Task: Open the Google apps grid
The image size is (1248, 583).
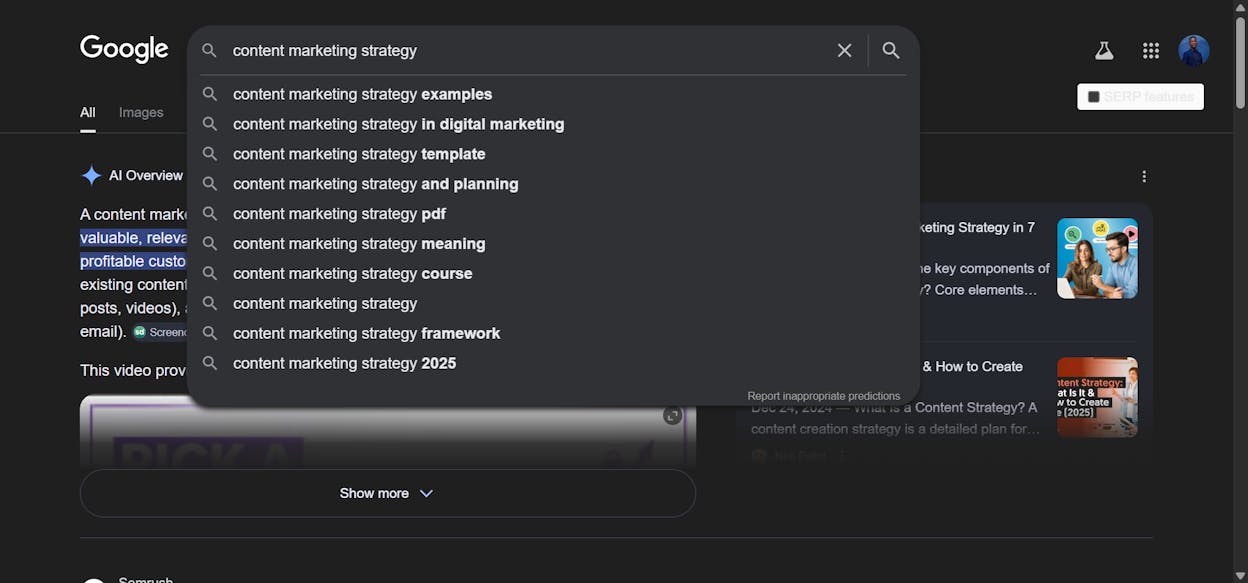Action: pyautogui.click(x=1151, y=50)
